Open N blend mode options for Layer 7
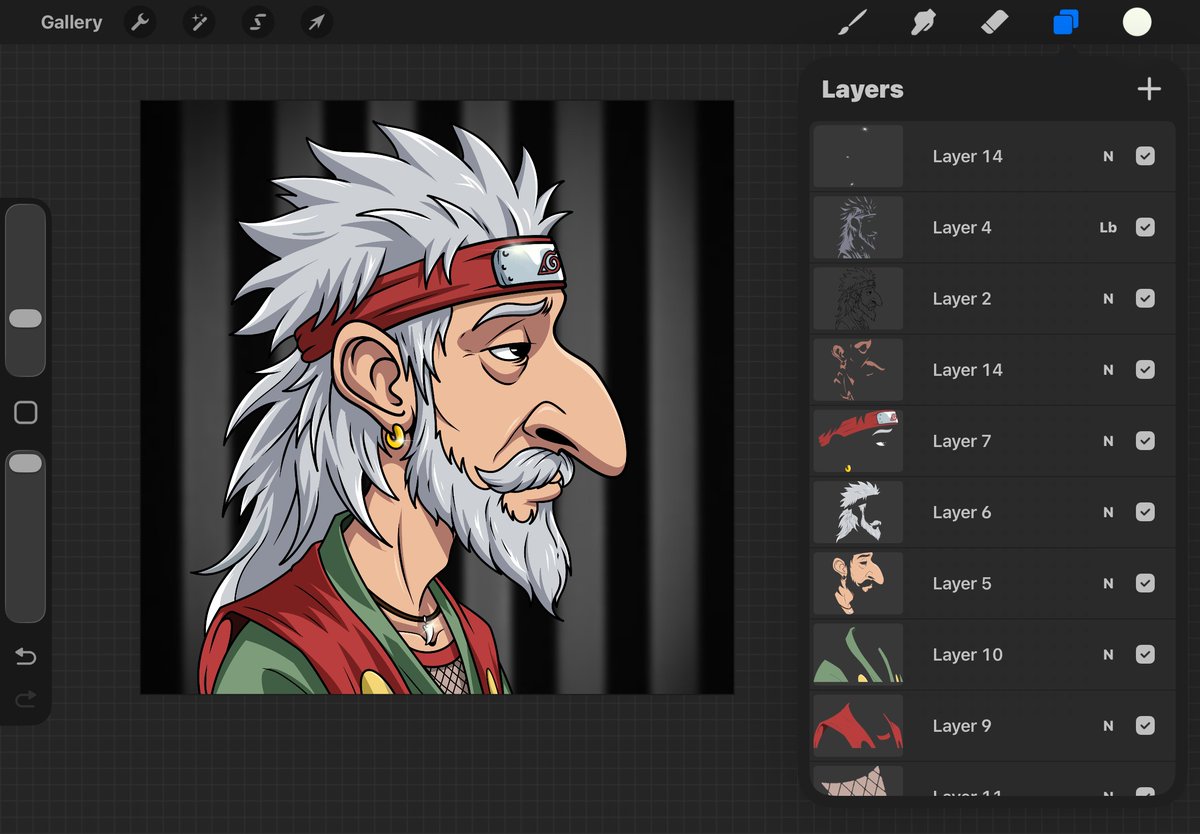This screenshot has height=834, width=1200. pyautogui.click(x=1108, y=441)
